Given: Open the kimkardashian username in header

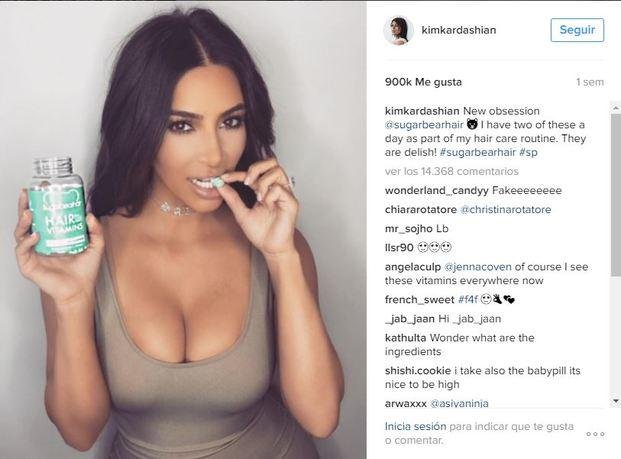Looking at the screenshot, I should tap(459, 30).
